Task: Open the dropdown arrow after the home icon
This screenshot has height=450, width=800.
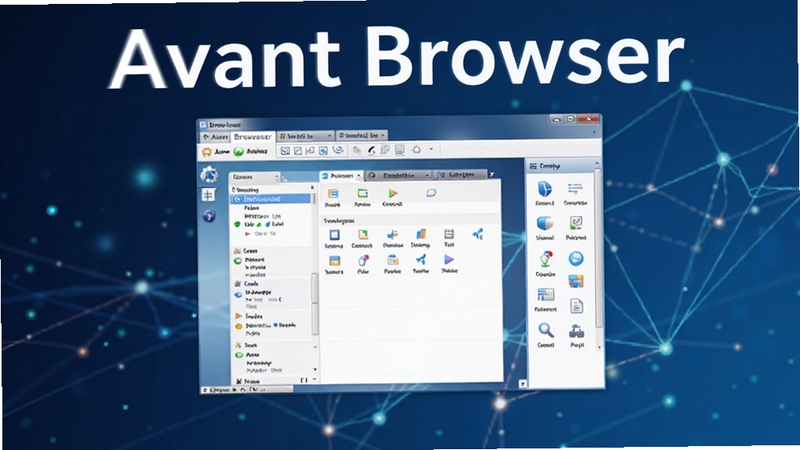Action: tap(431, 149)
